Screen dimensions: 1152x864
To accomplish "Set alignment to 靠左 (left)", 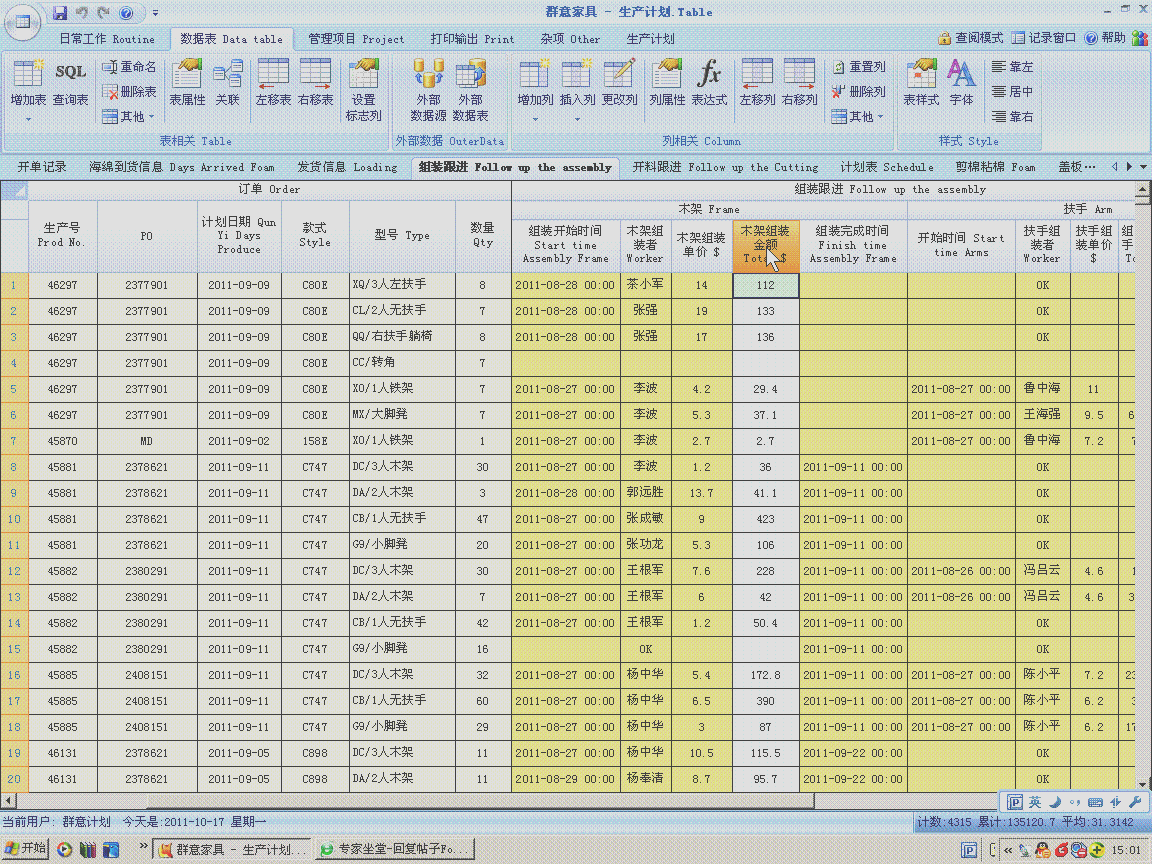I will (1012, 67).
